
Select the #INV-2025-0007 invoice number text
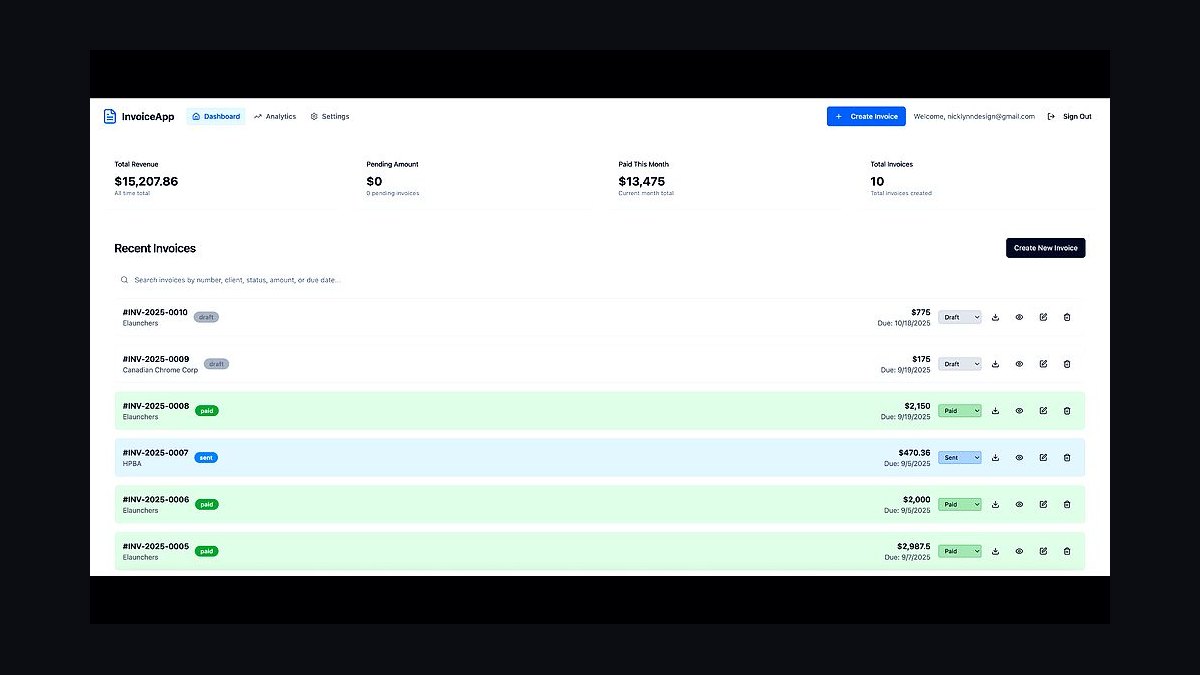[x=156, y=453]
